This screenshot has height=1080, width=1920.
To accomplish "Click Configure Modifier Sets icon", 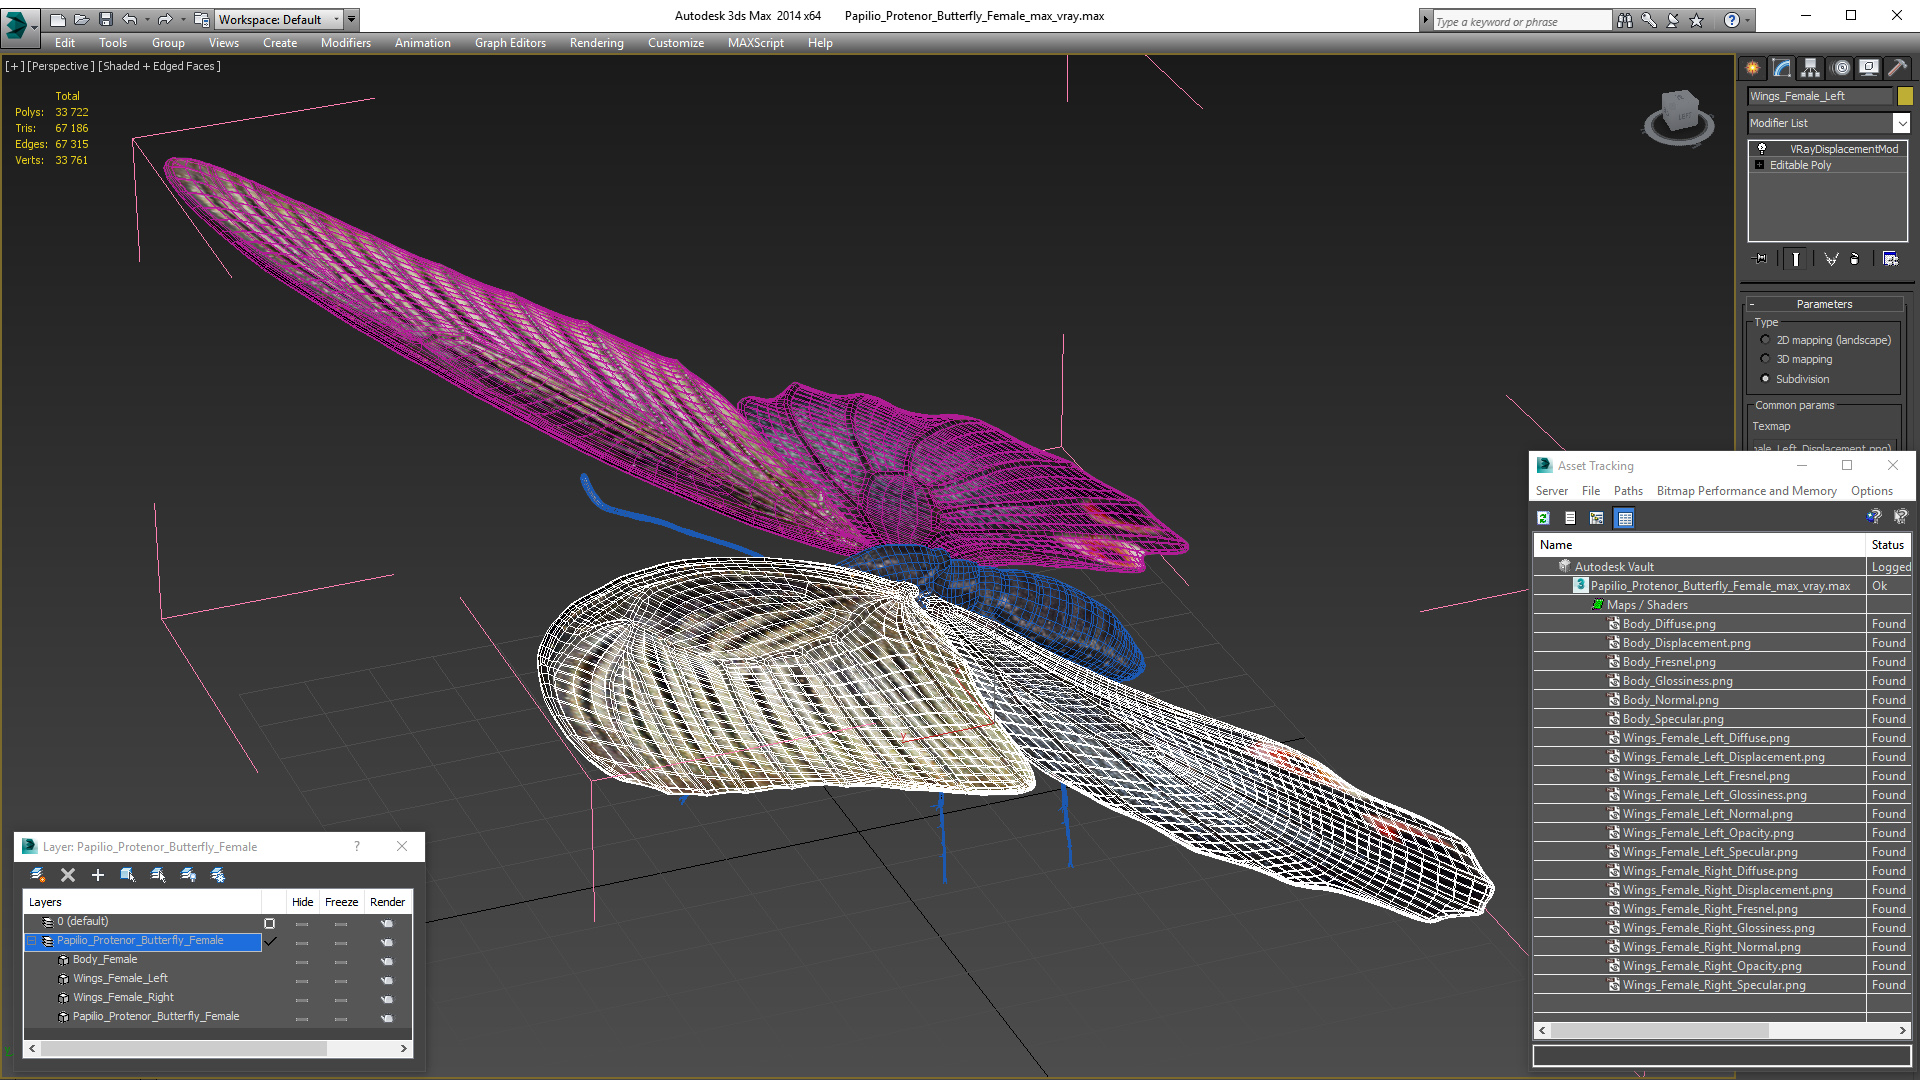I will click(1890, 259).
